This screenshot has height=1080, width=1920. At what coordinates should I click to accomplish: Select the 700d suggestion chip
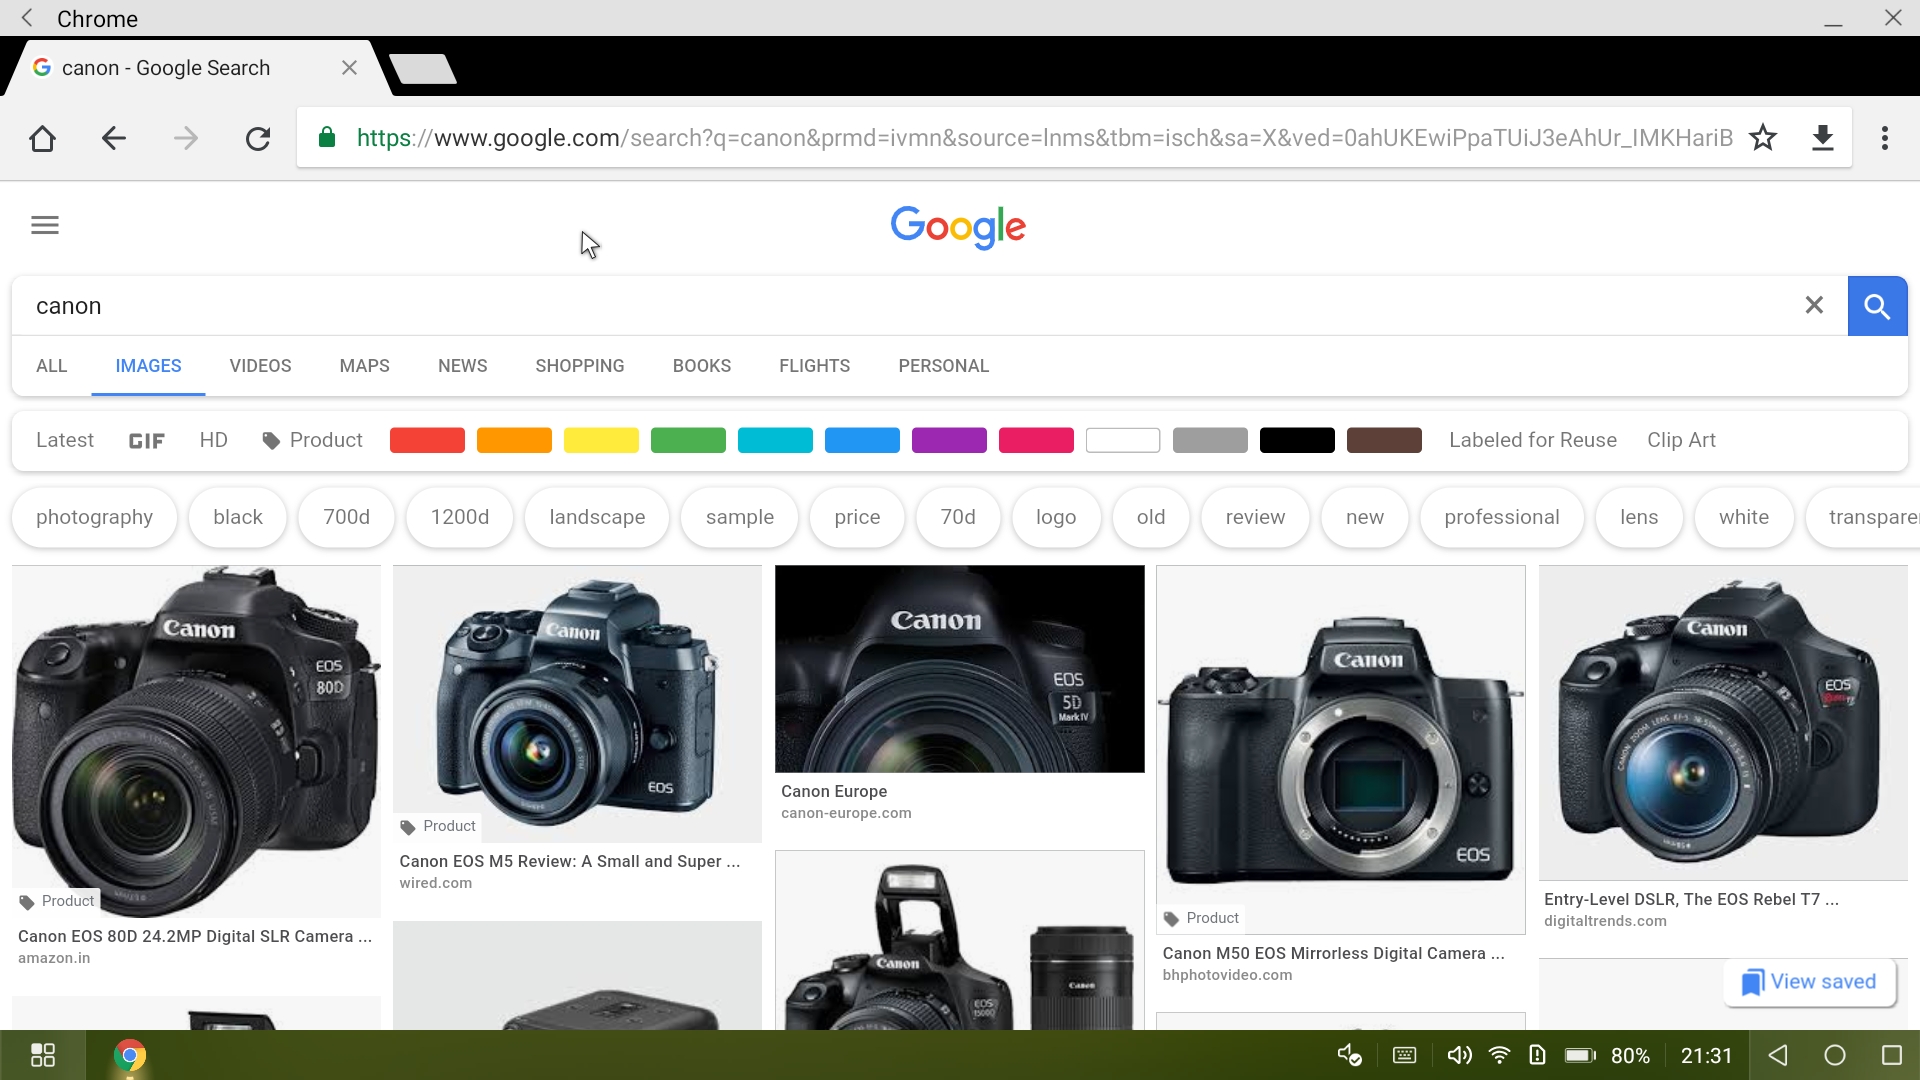(346, 517)
